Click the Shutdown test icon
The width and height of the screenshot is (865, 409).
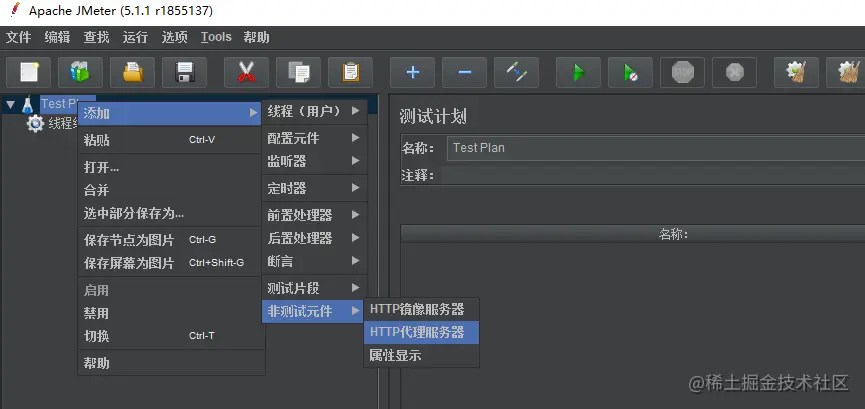coord(734,72)
